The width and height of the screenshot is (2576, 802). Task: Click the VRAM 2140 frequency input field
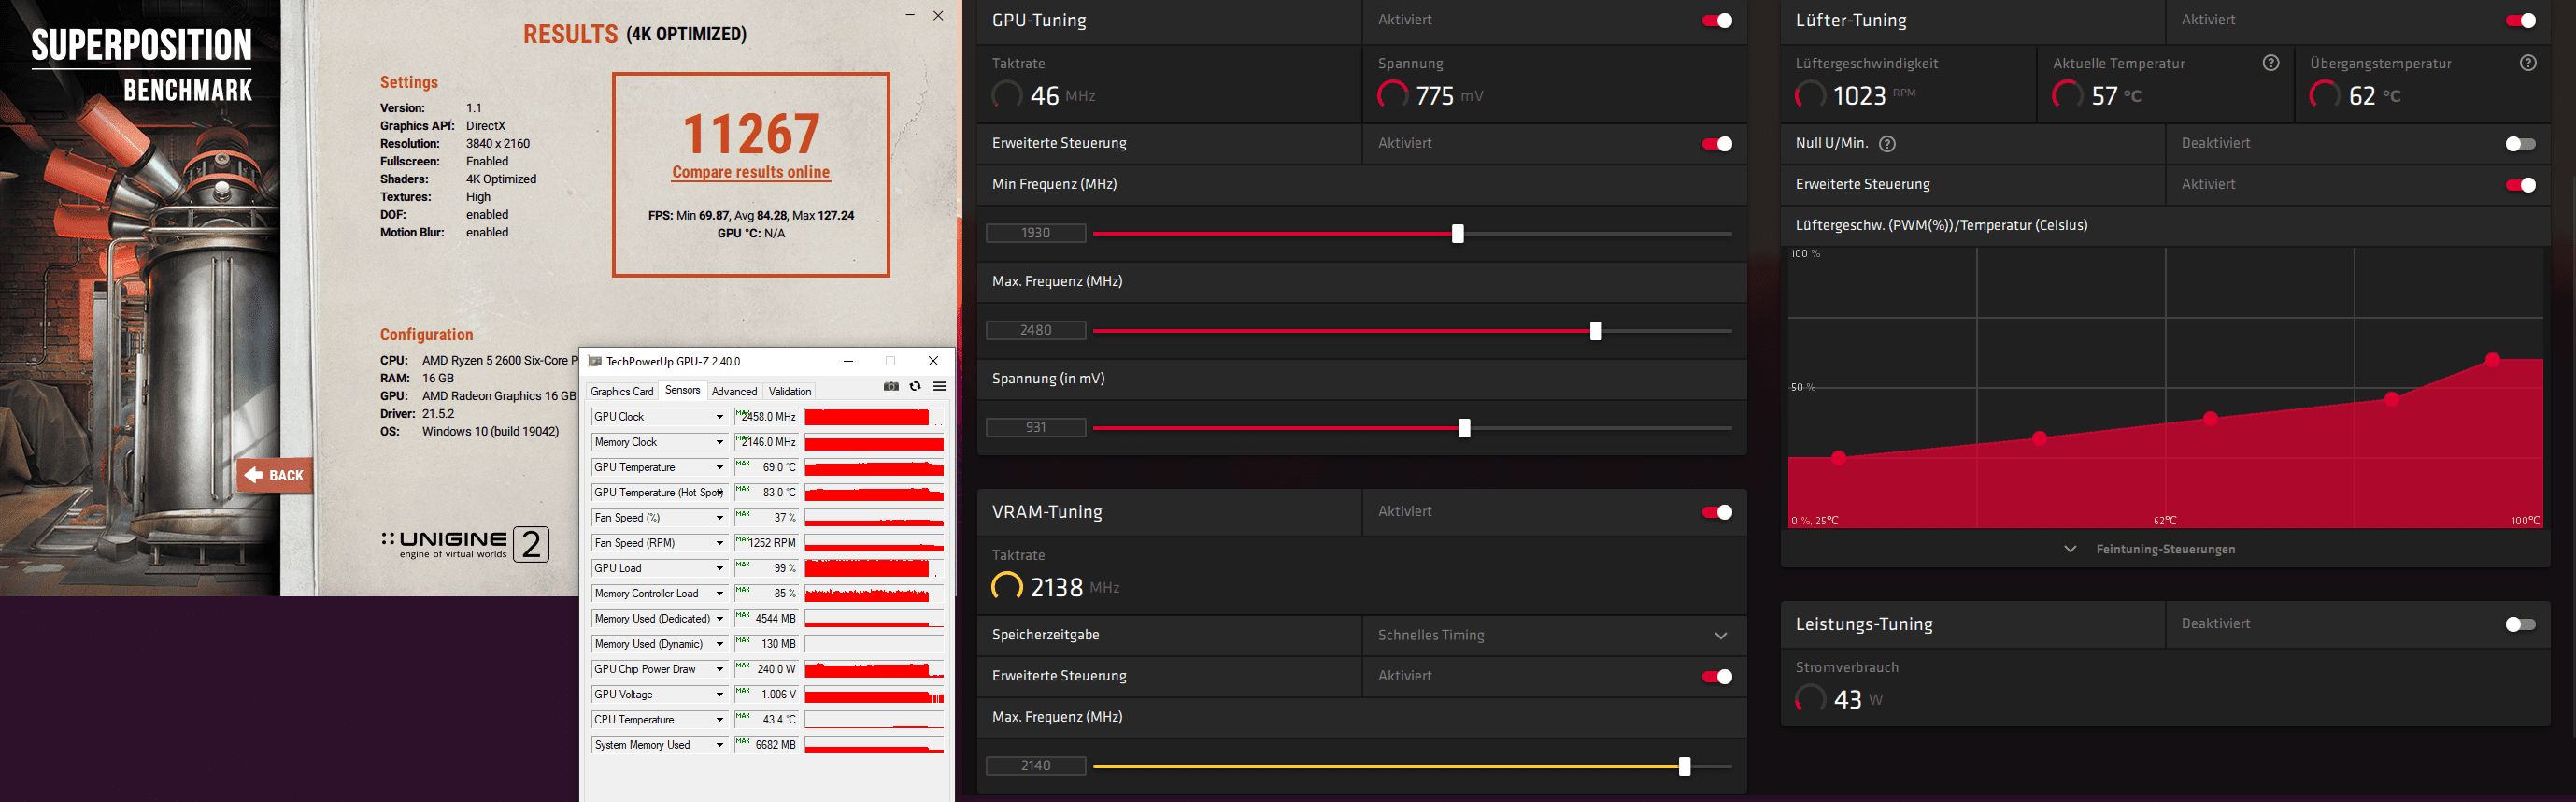[x=1036, y=766]
